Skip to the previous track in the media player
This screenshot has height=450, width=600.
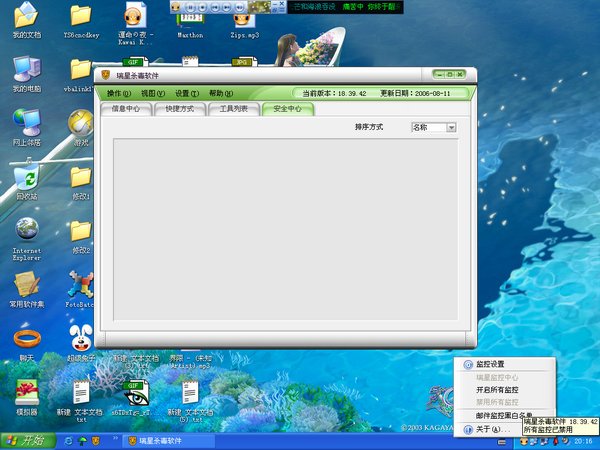pyautogui.click(x=215, y=7)
